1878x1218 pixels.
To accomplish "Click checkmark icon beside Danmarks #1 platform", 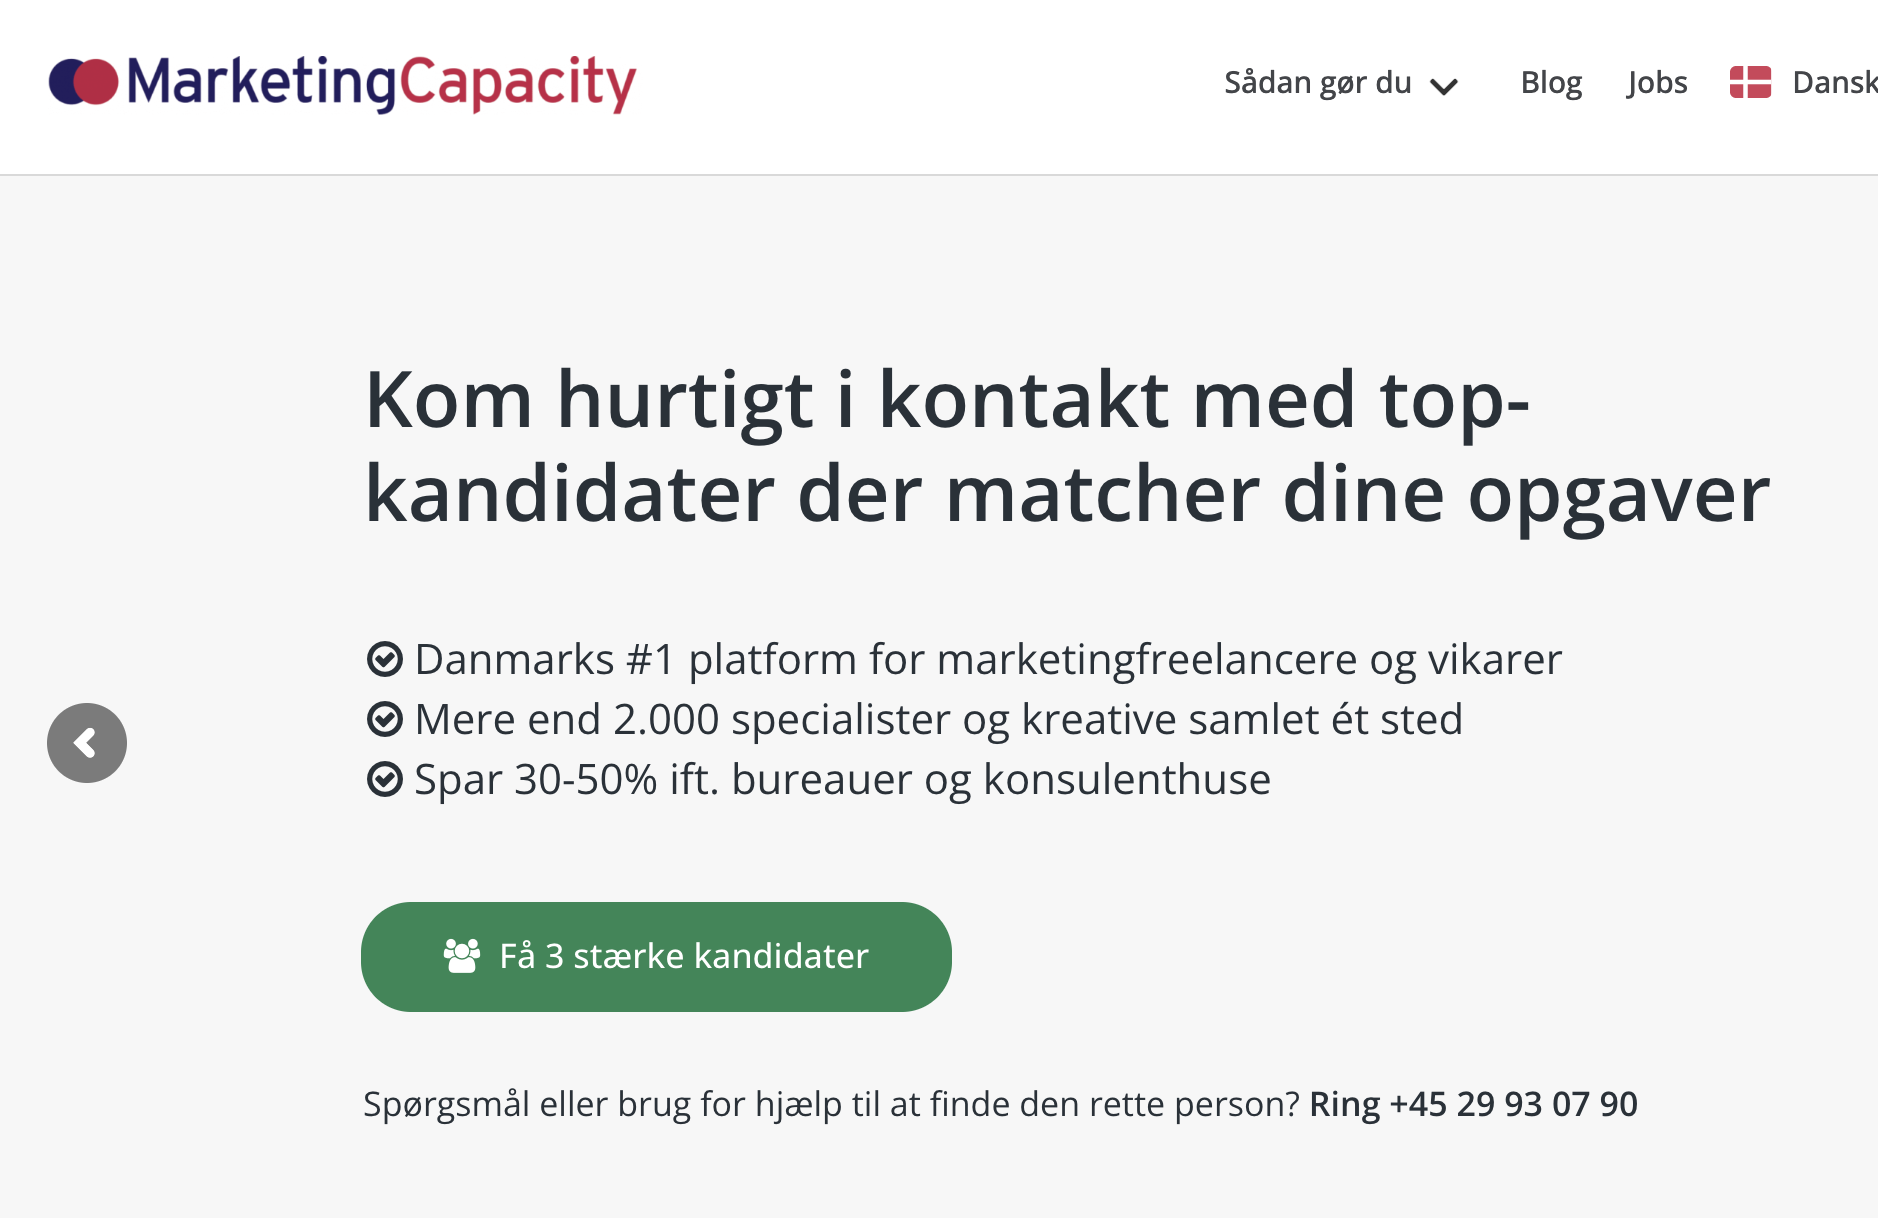I will click(x=385, y=659).
